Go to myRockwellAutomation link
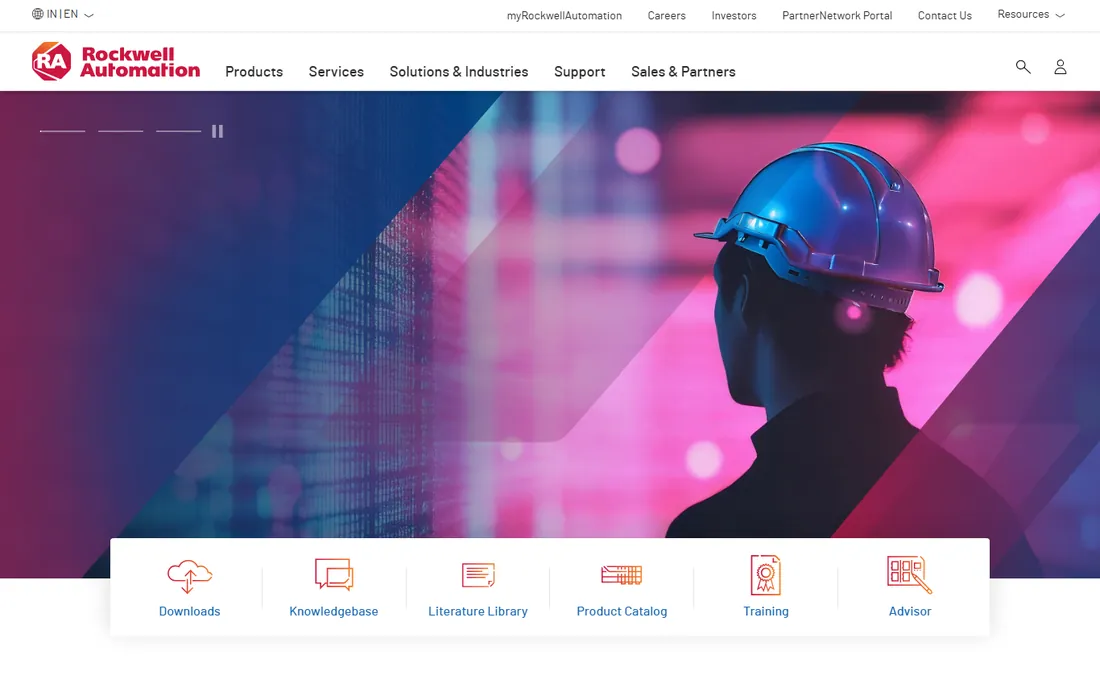Image resolution: width=1100 pixels, height=688 pixels. pos(564,15)
